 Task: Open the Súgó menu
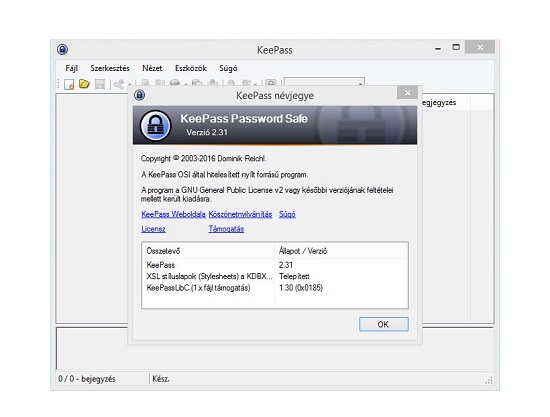click(x=228, y=68)
